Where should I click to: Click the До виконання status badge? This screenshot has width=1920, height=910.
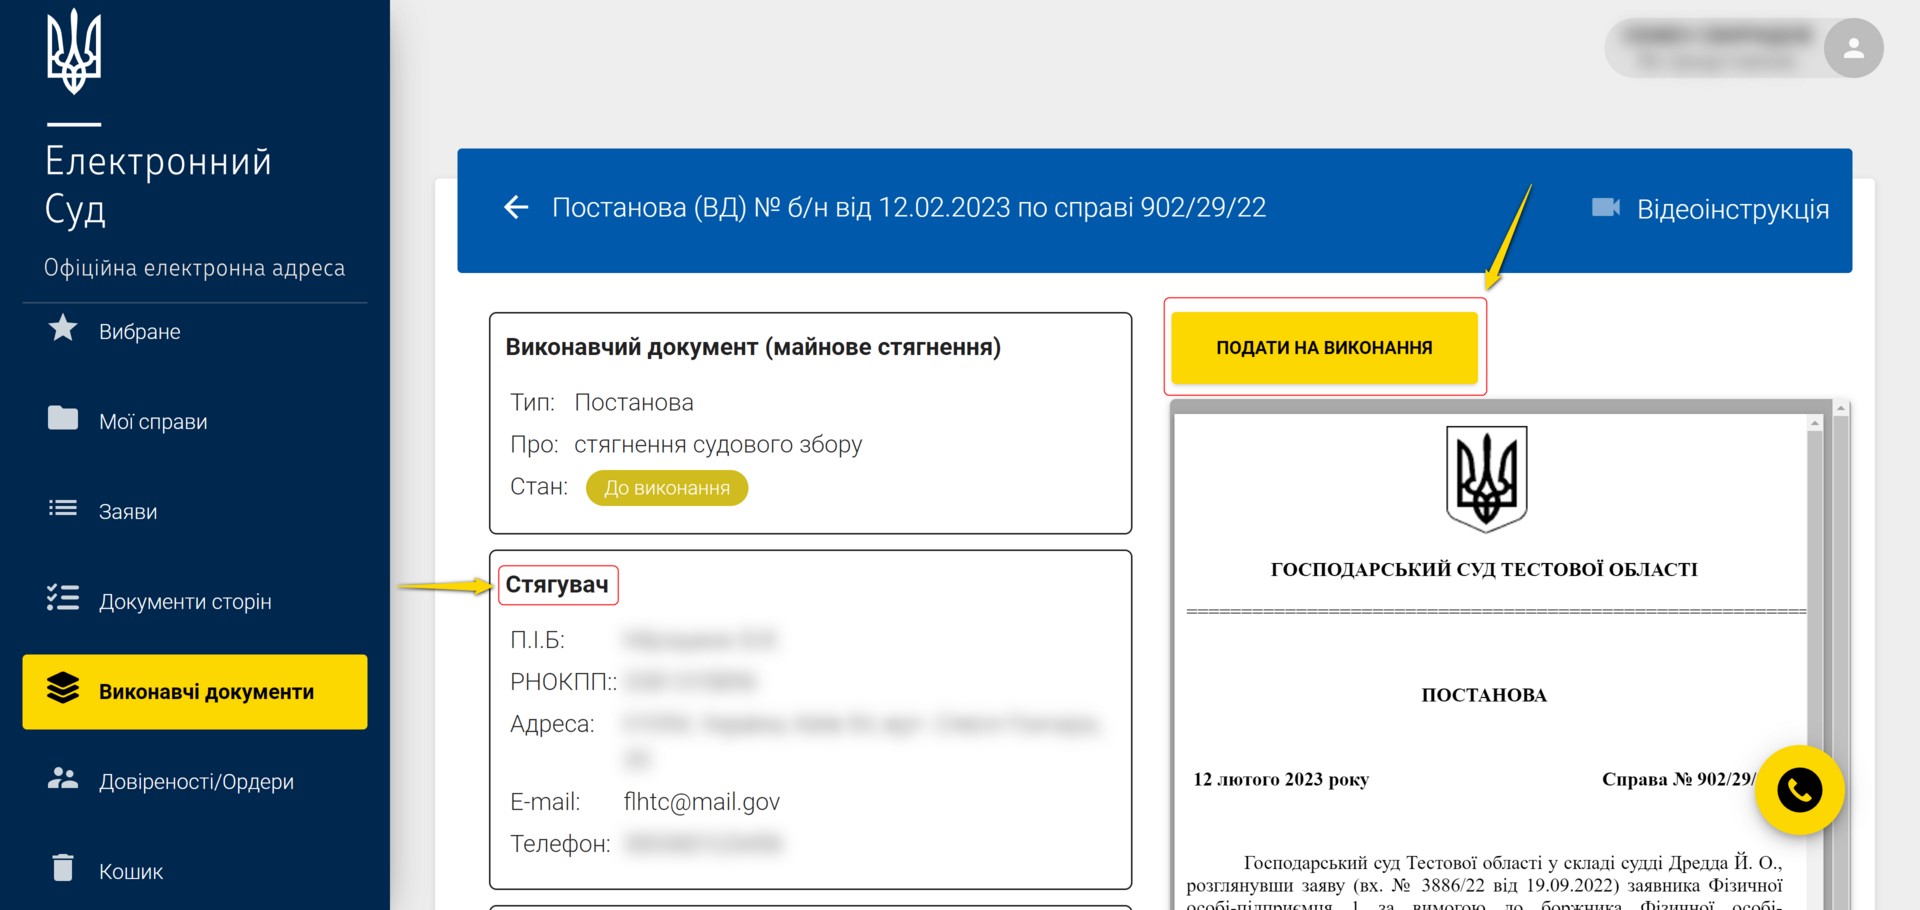pyautogui.click(x=667, y=488)
